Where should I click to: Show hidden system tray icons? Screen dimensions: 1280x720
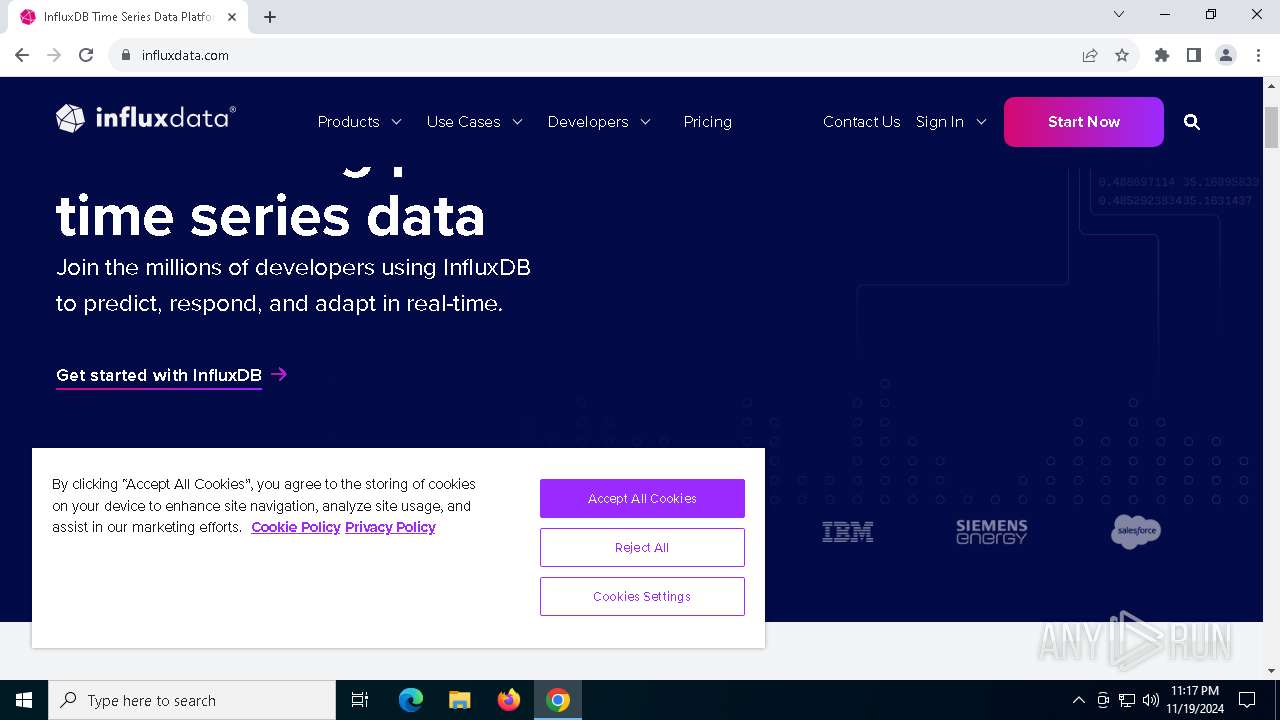tap(1078, 700)
